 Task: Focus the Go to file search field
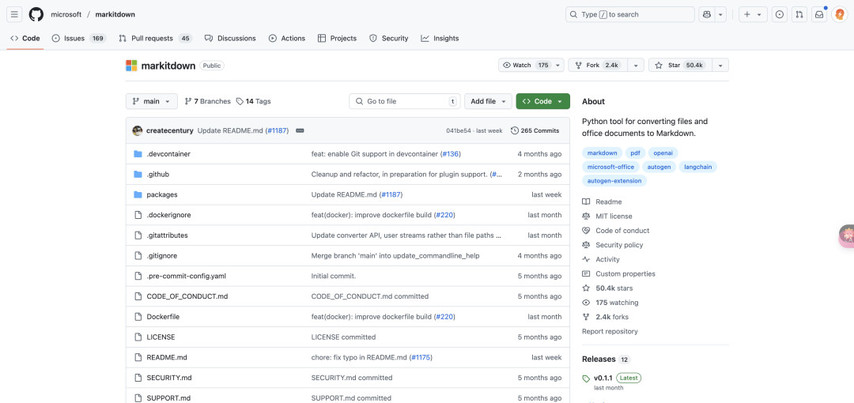[x=405, y=101]
